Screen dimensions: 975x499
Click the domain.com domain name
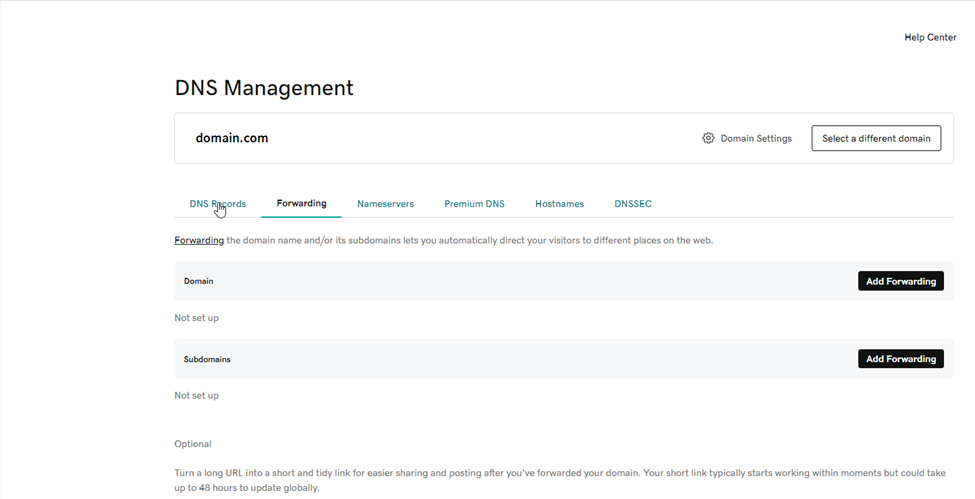pos(231,138)
